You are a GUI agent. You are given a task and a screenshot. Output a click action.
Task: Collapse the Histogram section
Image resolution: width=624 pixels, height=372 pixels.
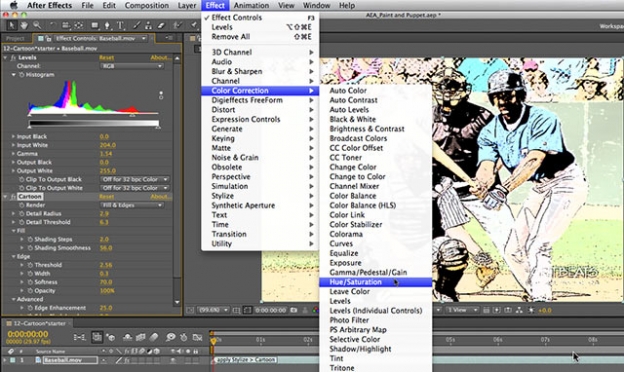pos(14,75)
